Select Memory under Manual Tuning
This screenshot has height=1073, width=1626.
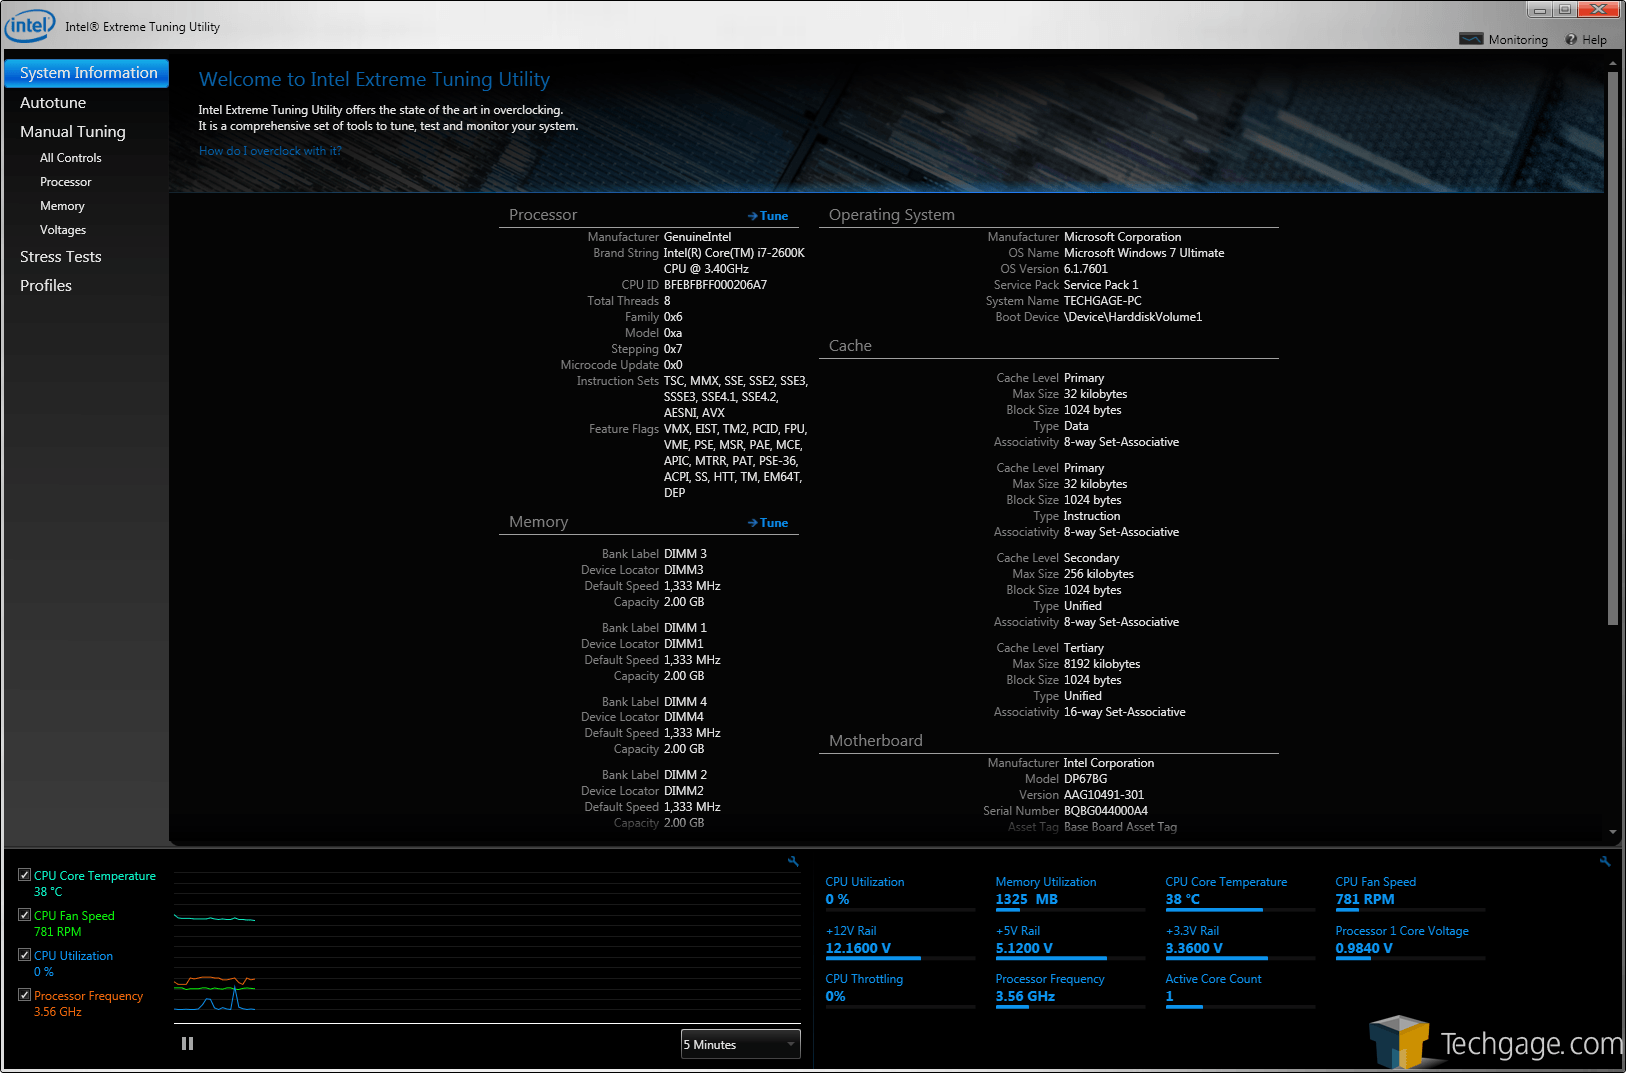point(62,206)
